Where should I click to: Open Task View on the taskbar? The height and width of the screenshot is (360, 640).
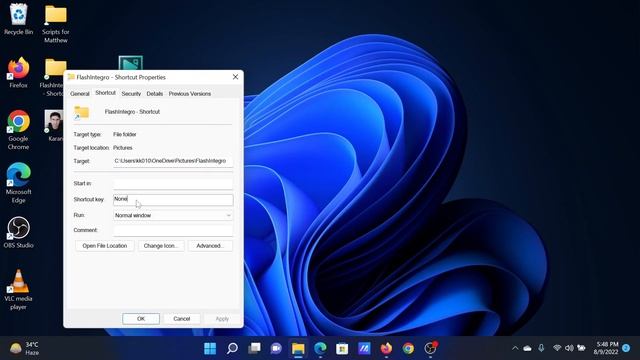click(254, 348)
